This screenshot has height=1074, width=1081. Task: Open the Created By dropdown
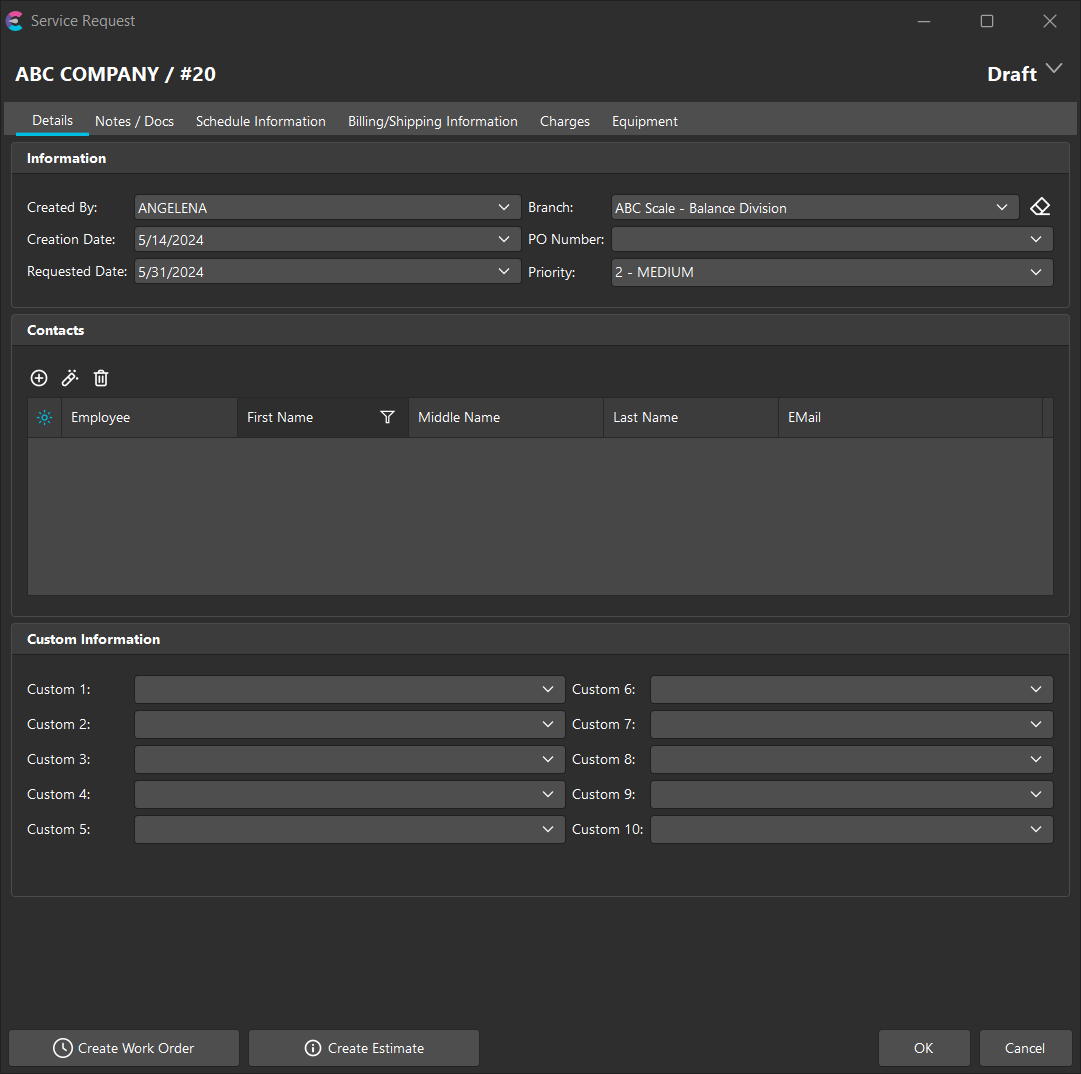503,207
